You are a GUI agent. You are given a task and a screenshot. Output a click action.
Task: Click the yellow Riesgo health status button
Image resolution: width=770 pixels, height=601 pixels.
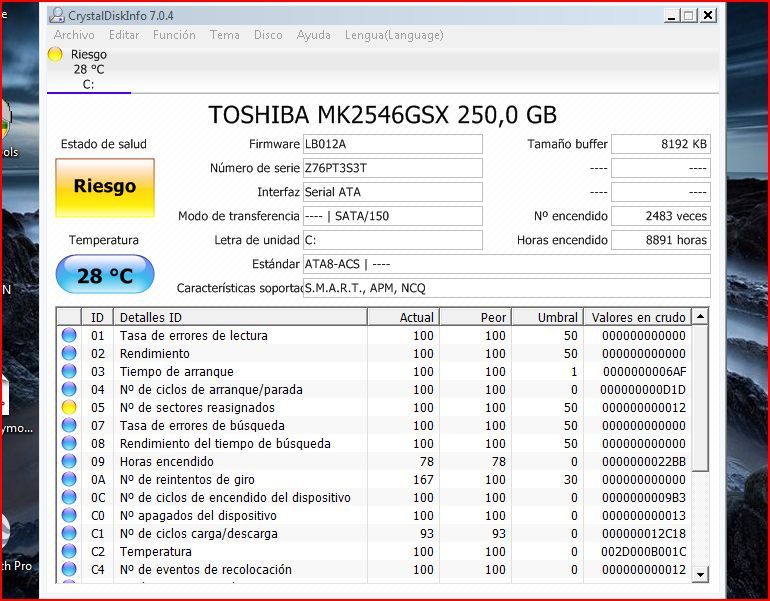pyautogui.click(x=105, y=187)
